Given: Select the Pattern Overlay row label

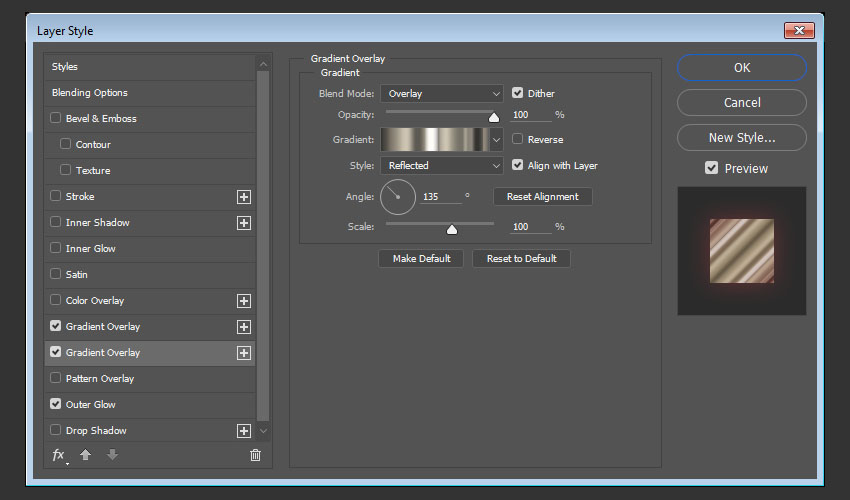Looking at the screenshot, I should (100, 379).
